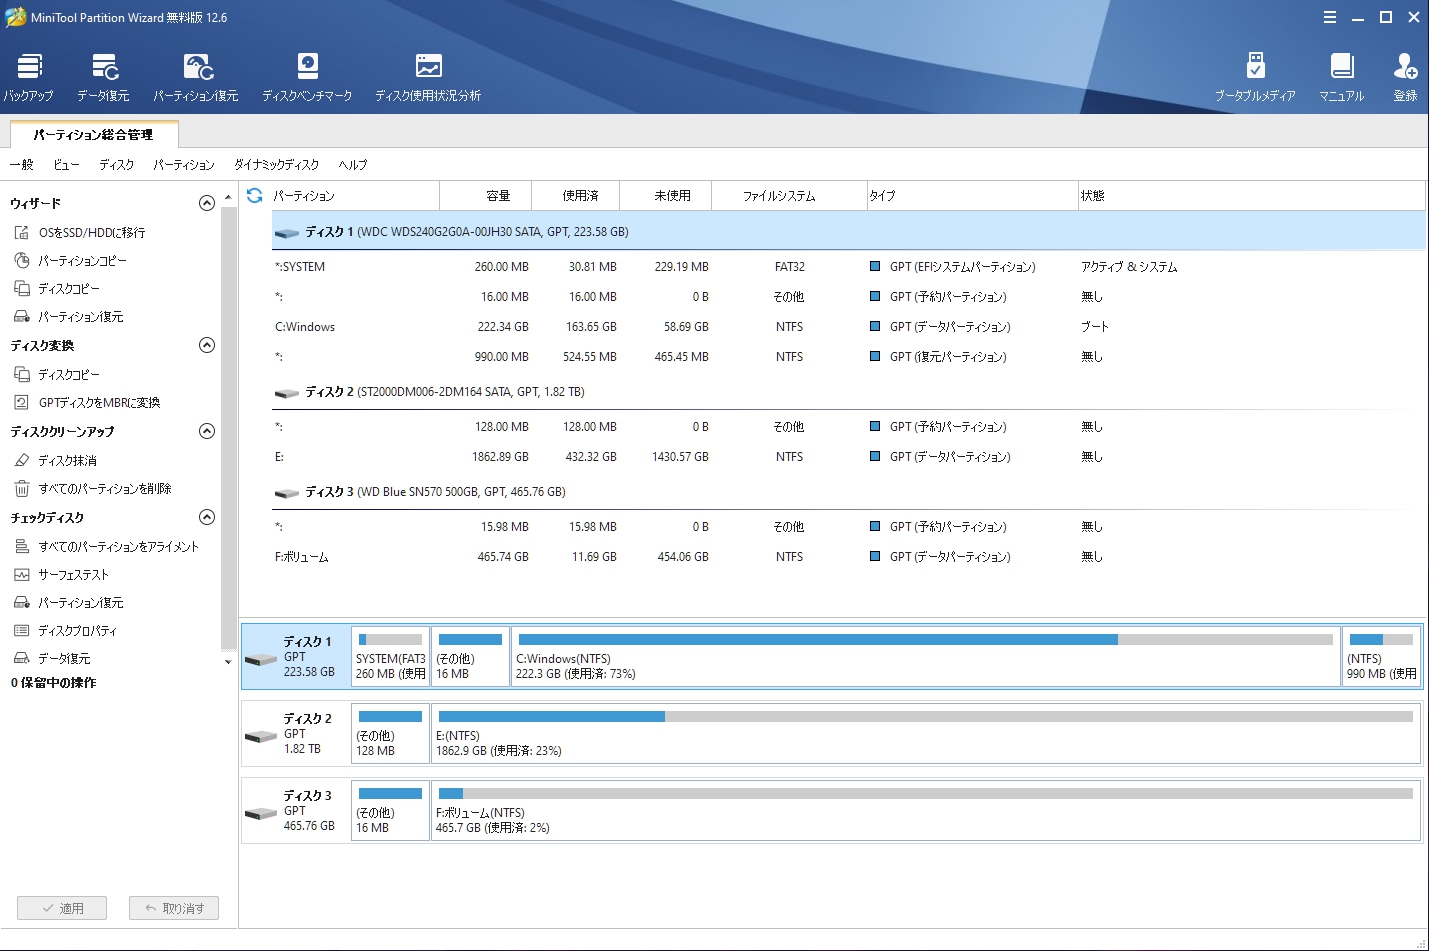Select the ディスク 3 header row
This screenshot has height=951, width=1429.
pyautogui.click(x=848, y=492)
